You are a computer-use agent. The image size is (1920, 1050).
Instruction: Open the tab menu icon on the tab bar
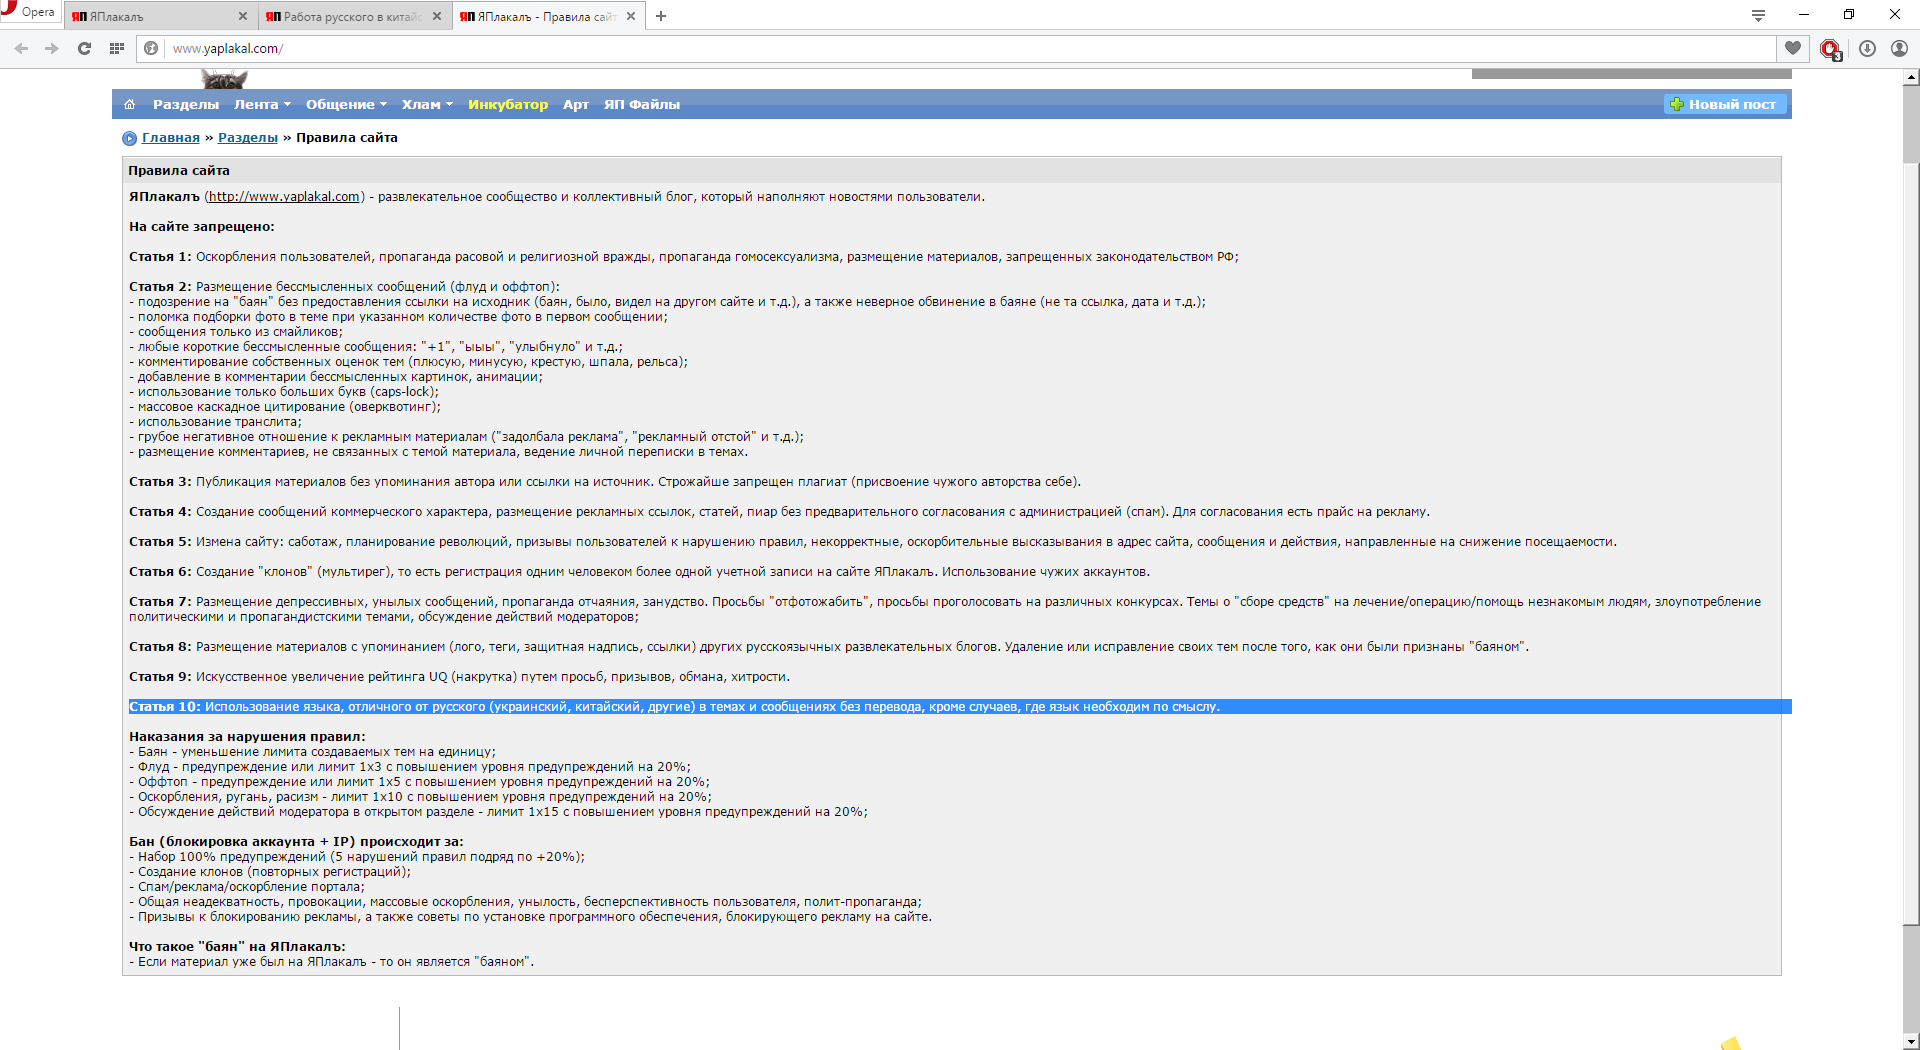pos(1758,15)
